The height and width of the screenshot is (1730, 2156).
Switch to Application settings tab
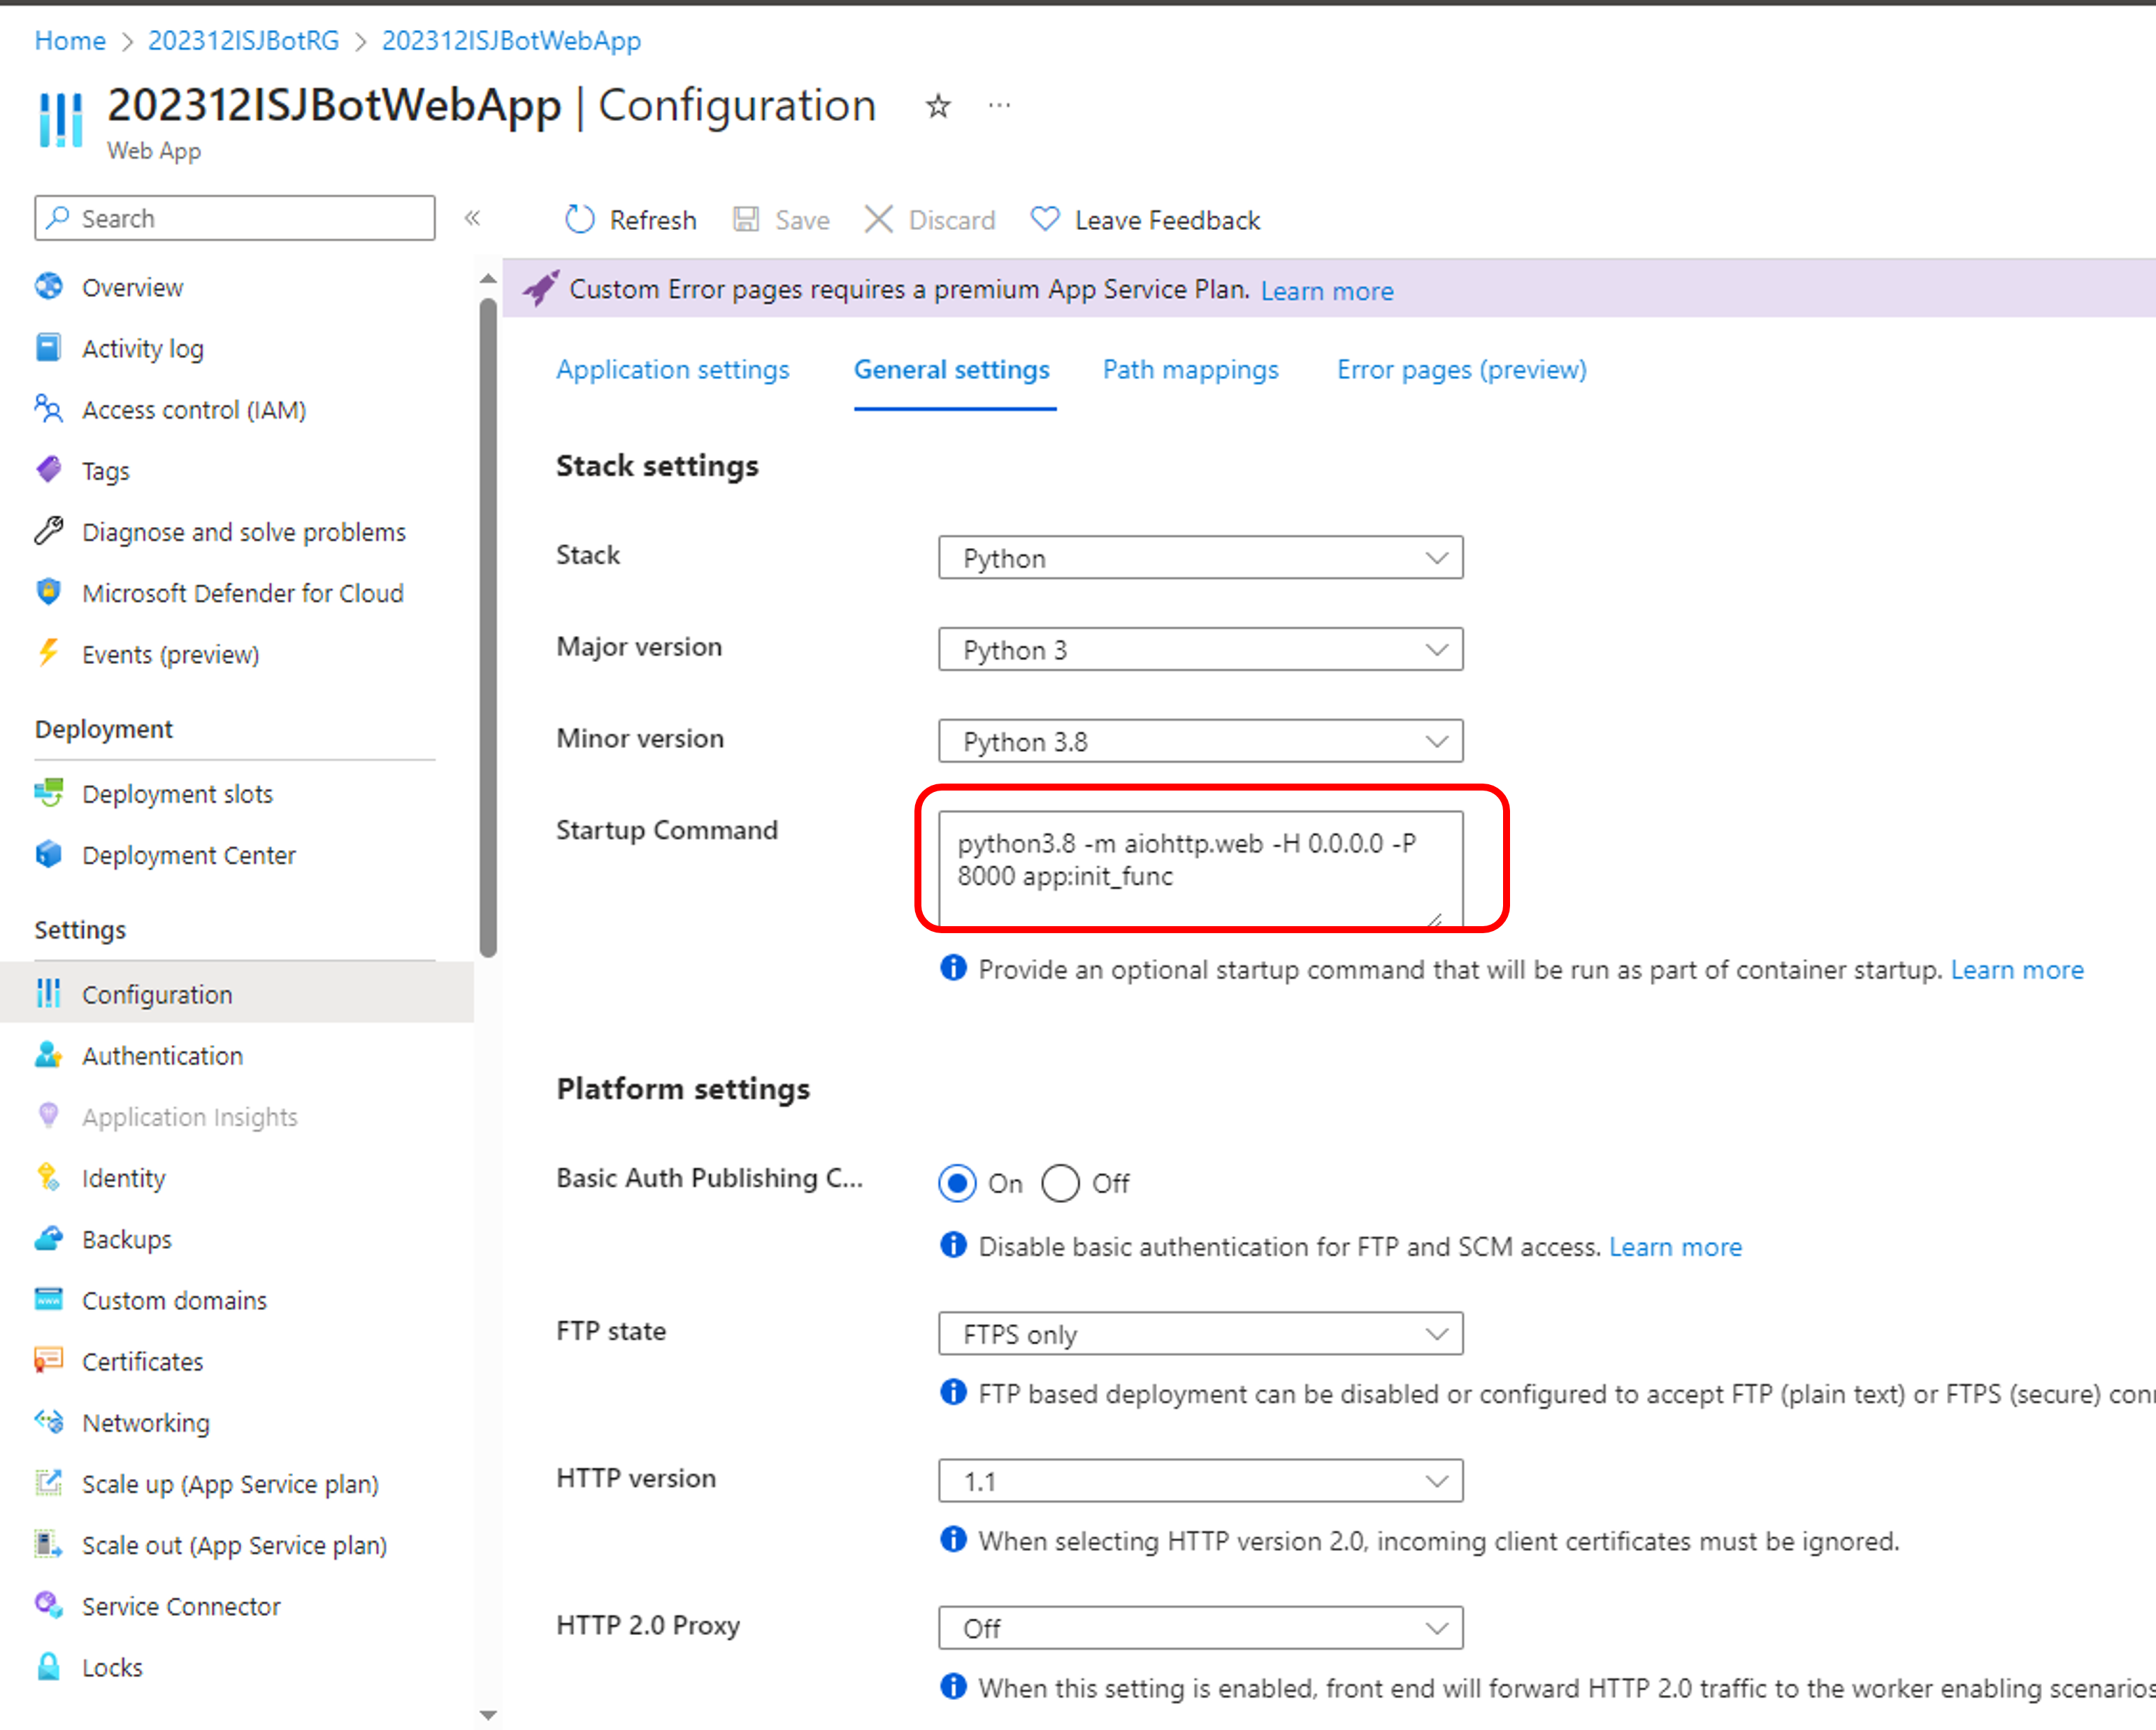click(672, 370)
